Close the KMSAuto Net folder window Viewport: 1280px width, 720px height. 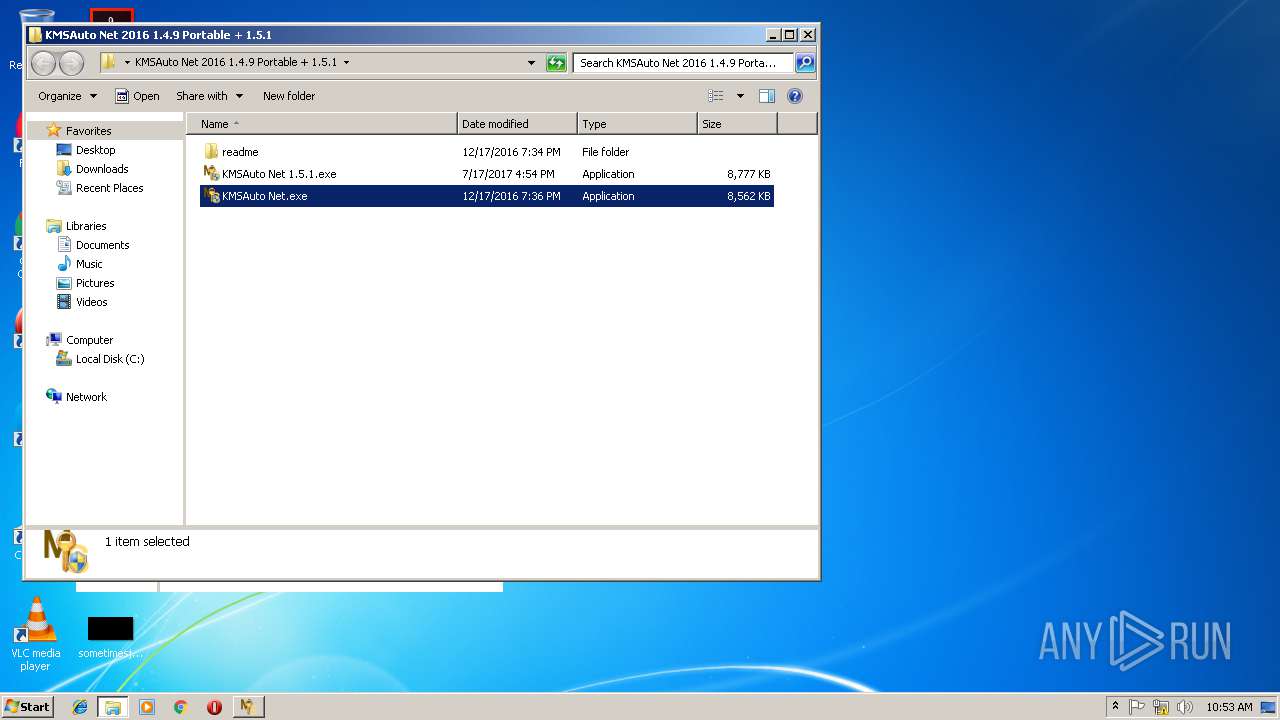tap(807, 34)
